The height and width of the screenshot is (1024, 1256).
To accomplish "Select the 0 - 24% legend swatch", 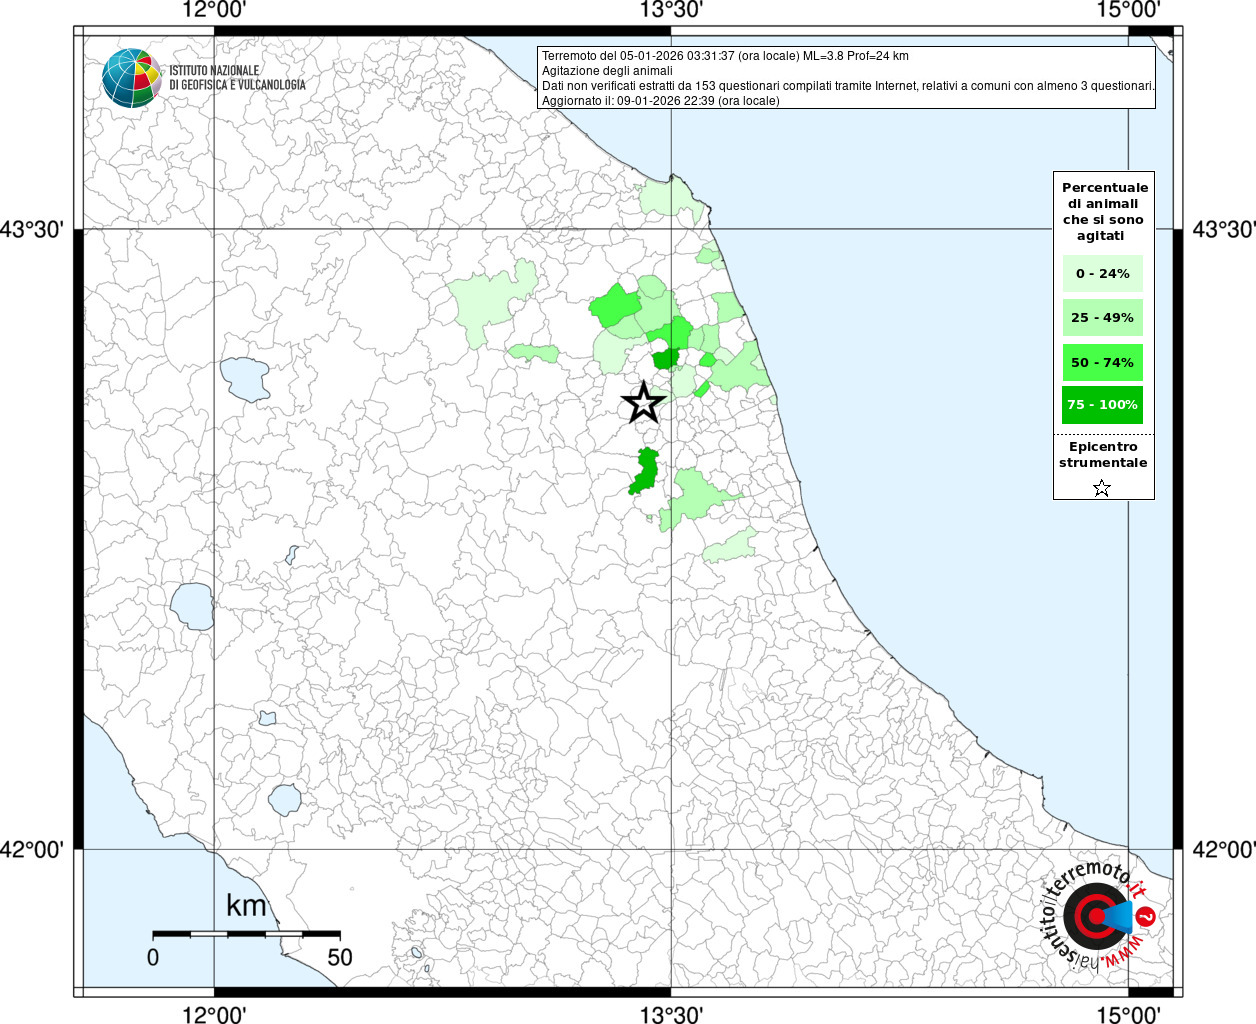I will pyautogui.click(x=1102, y=274).
